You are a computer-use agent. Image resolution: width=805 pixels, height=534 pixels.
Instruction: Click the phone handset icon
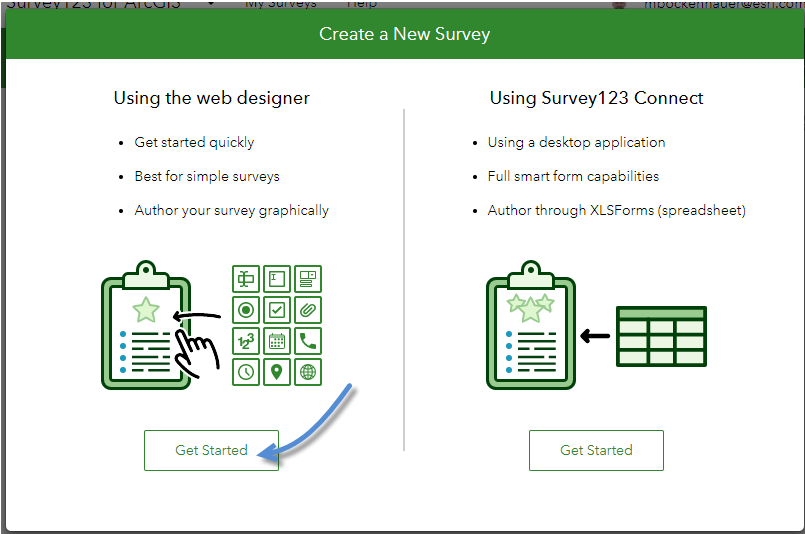(308, 341)
